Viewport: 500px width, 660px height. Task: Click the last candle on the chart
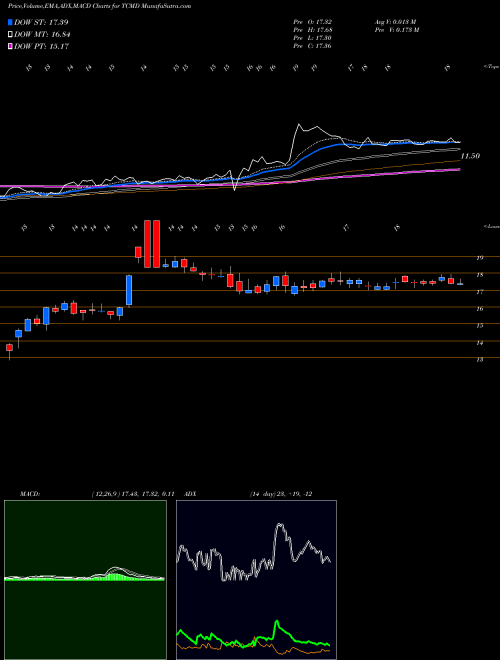click(460, 283)
